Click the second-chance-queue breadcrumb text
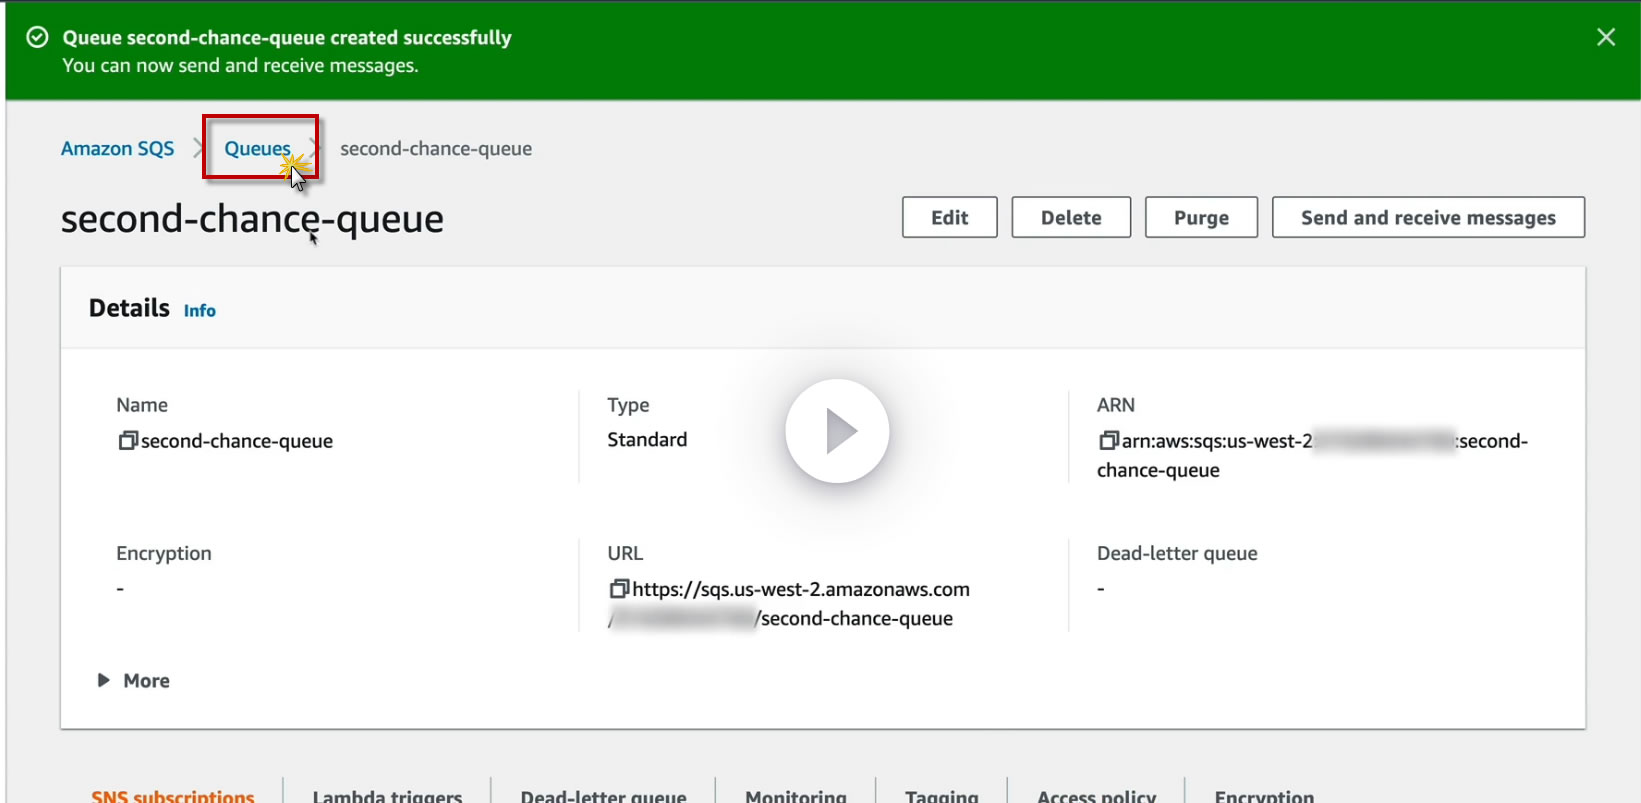This screenshot has width=1641, height=803. click(436, 149)
